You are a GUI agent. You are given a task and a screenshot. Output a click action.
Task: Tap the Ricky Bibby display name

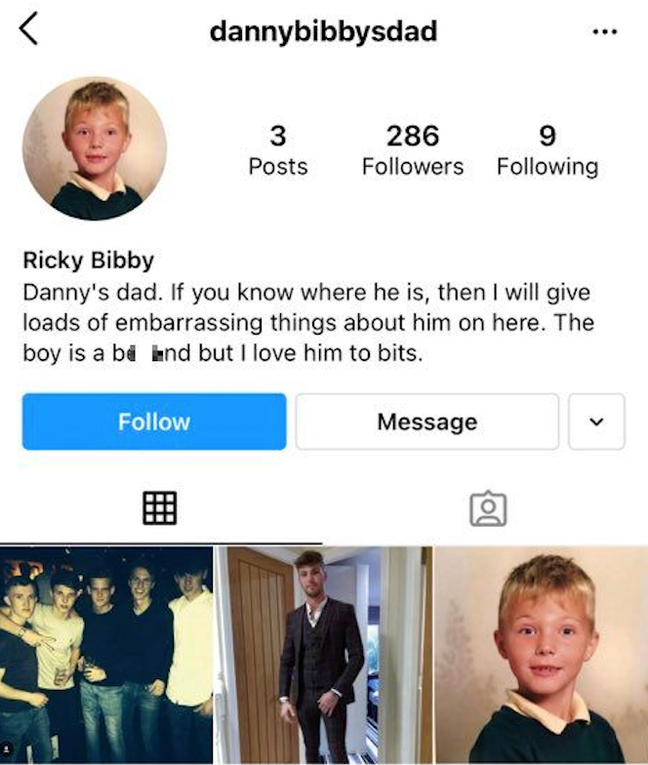coord(88,260)
